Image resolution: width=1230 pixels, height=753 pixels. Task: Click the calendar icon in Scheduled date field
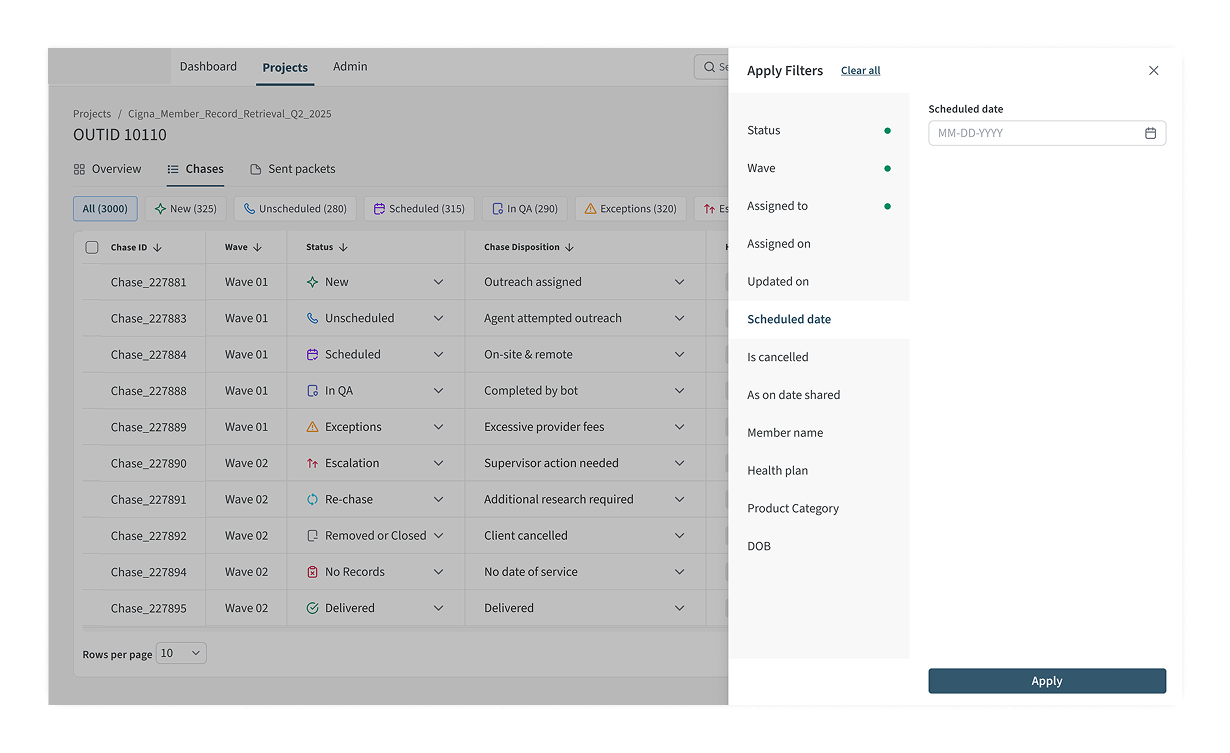tap(1150, 133)
